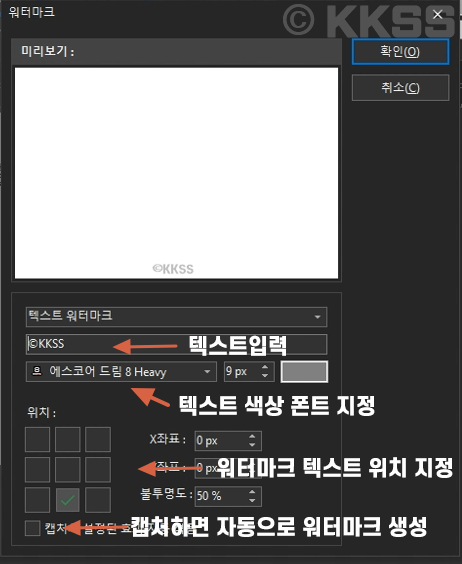Enable the 캡처 auto-watermark checkbox
This screenshot has width=462, height=564.
[x=33, y=528]
